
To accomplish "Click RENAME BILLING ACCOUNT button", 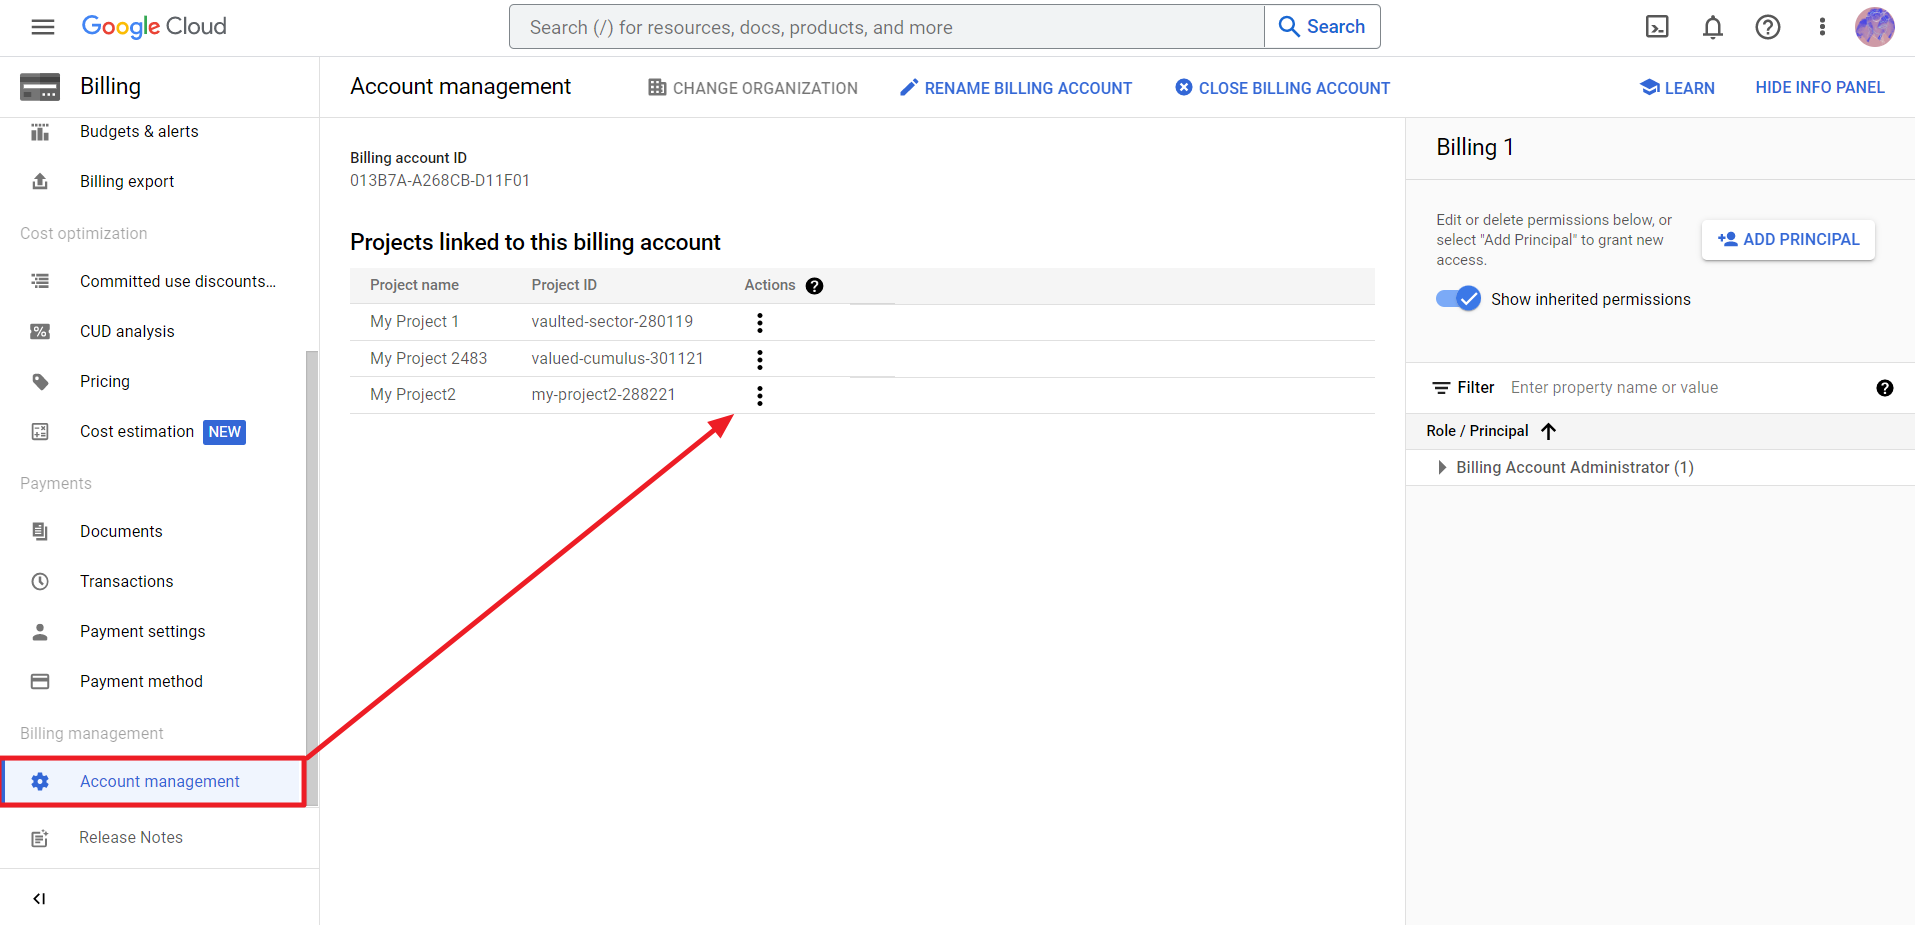I will click(x=1016, y=88).
